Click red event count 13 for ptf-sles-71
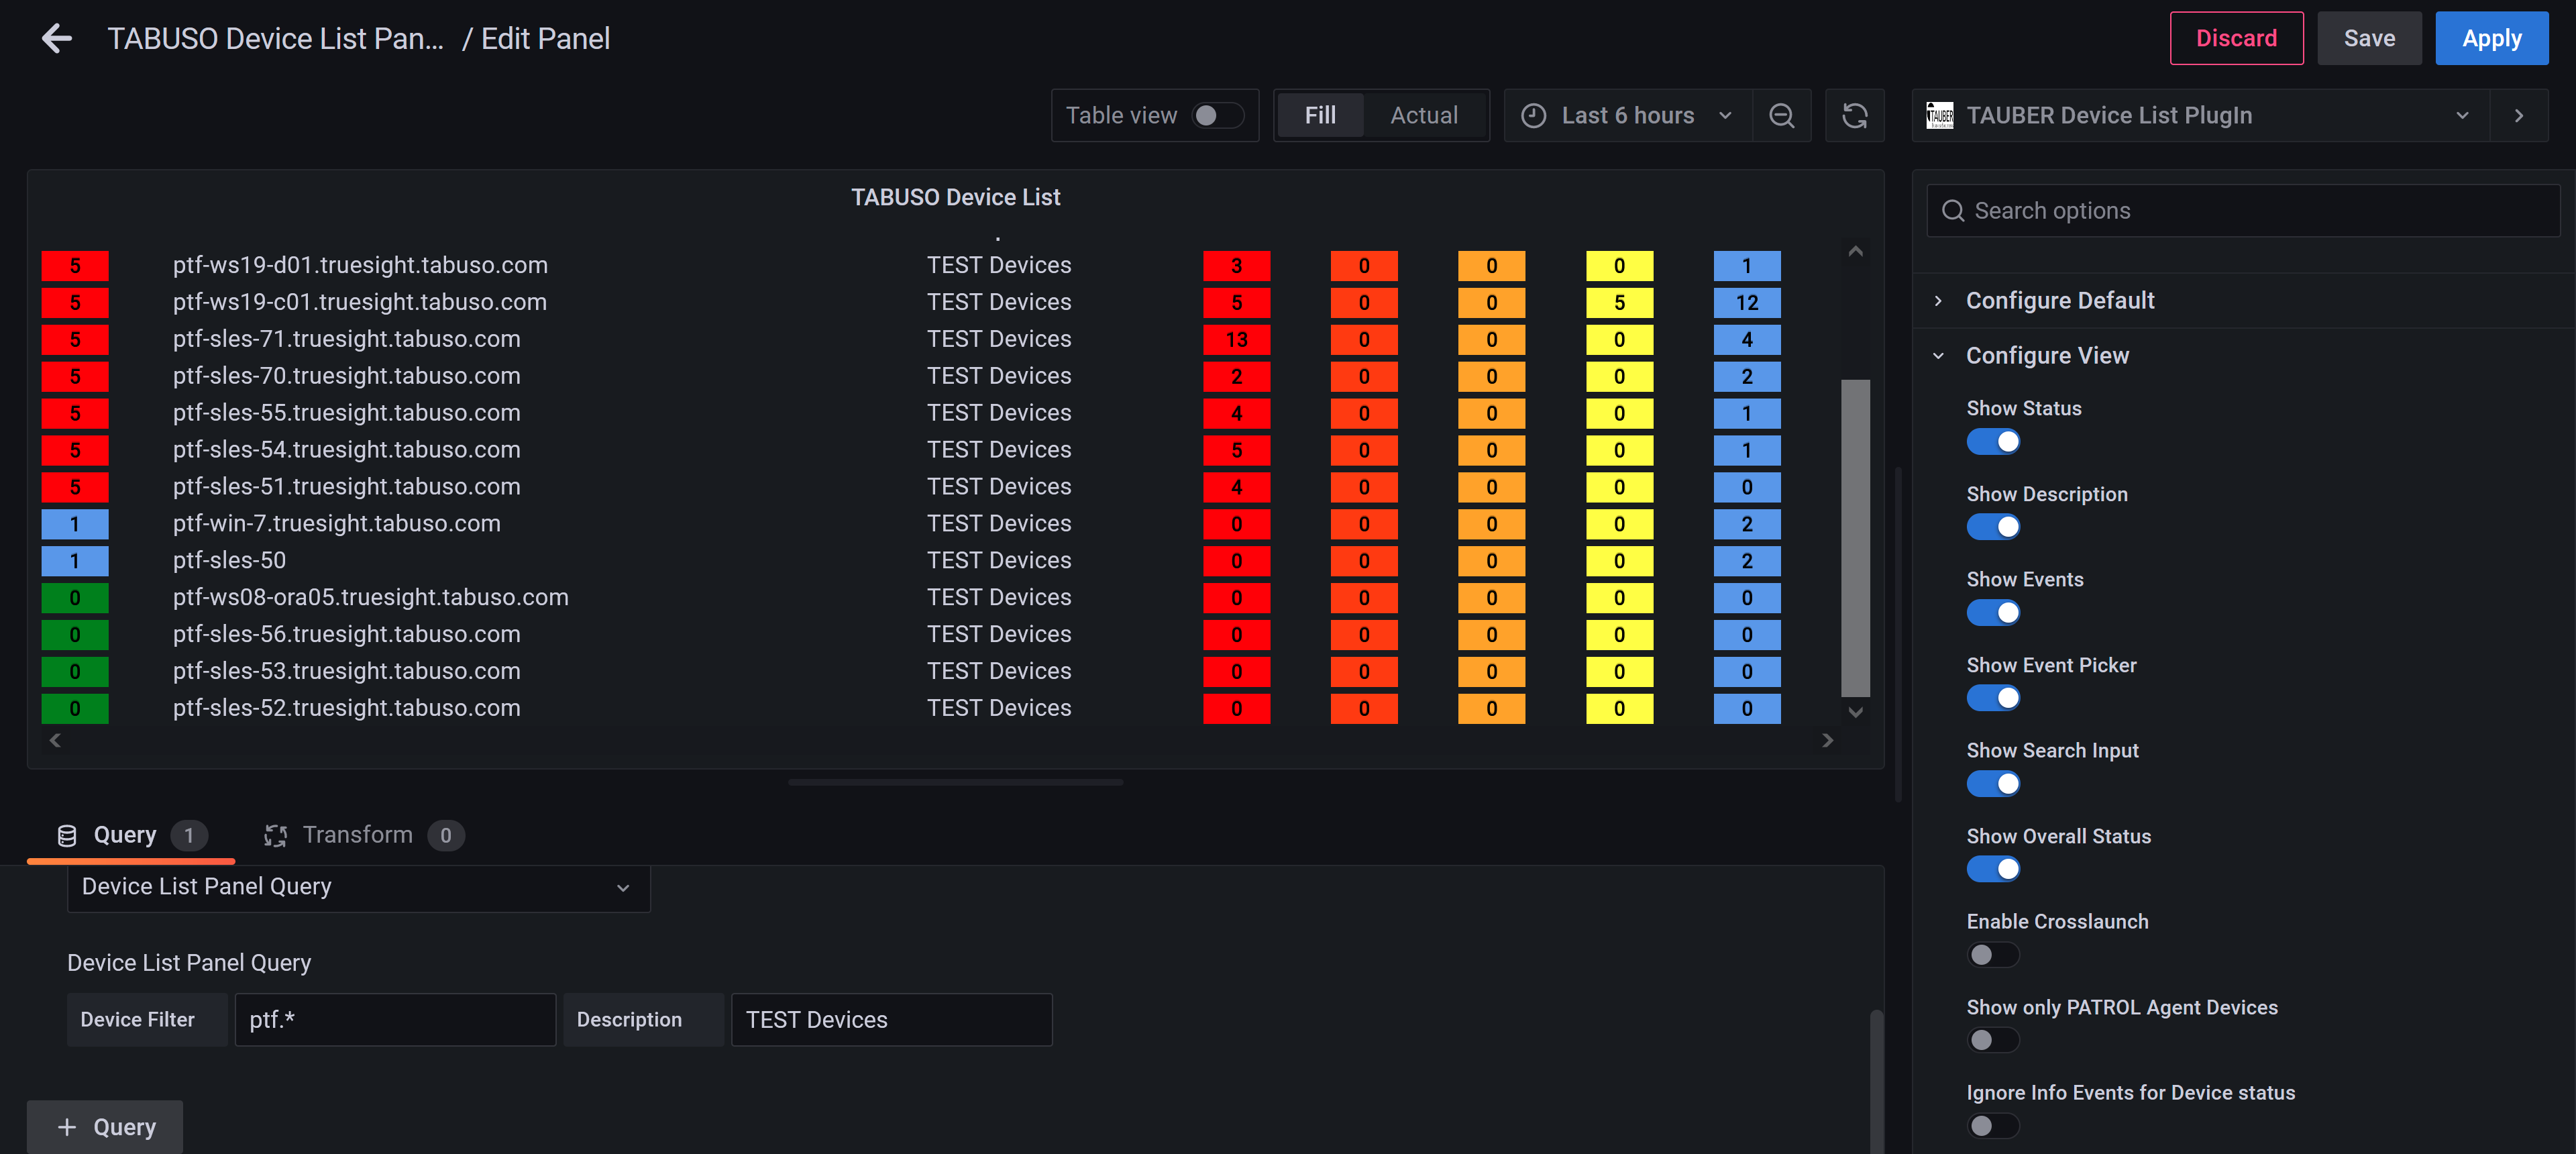 [x=1236, y=340]
